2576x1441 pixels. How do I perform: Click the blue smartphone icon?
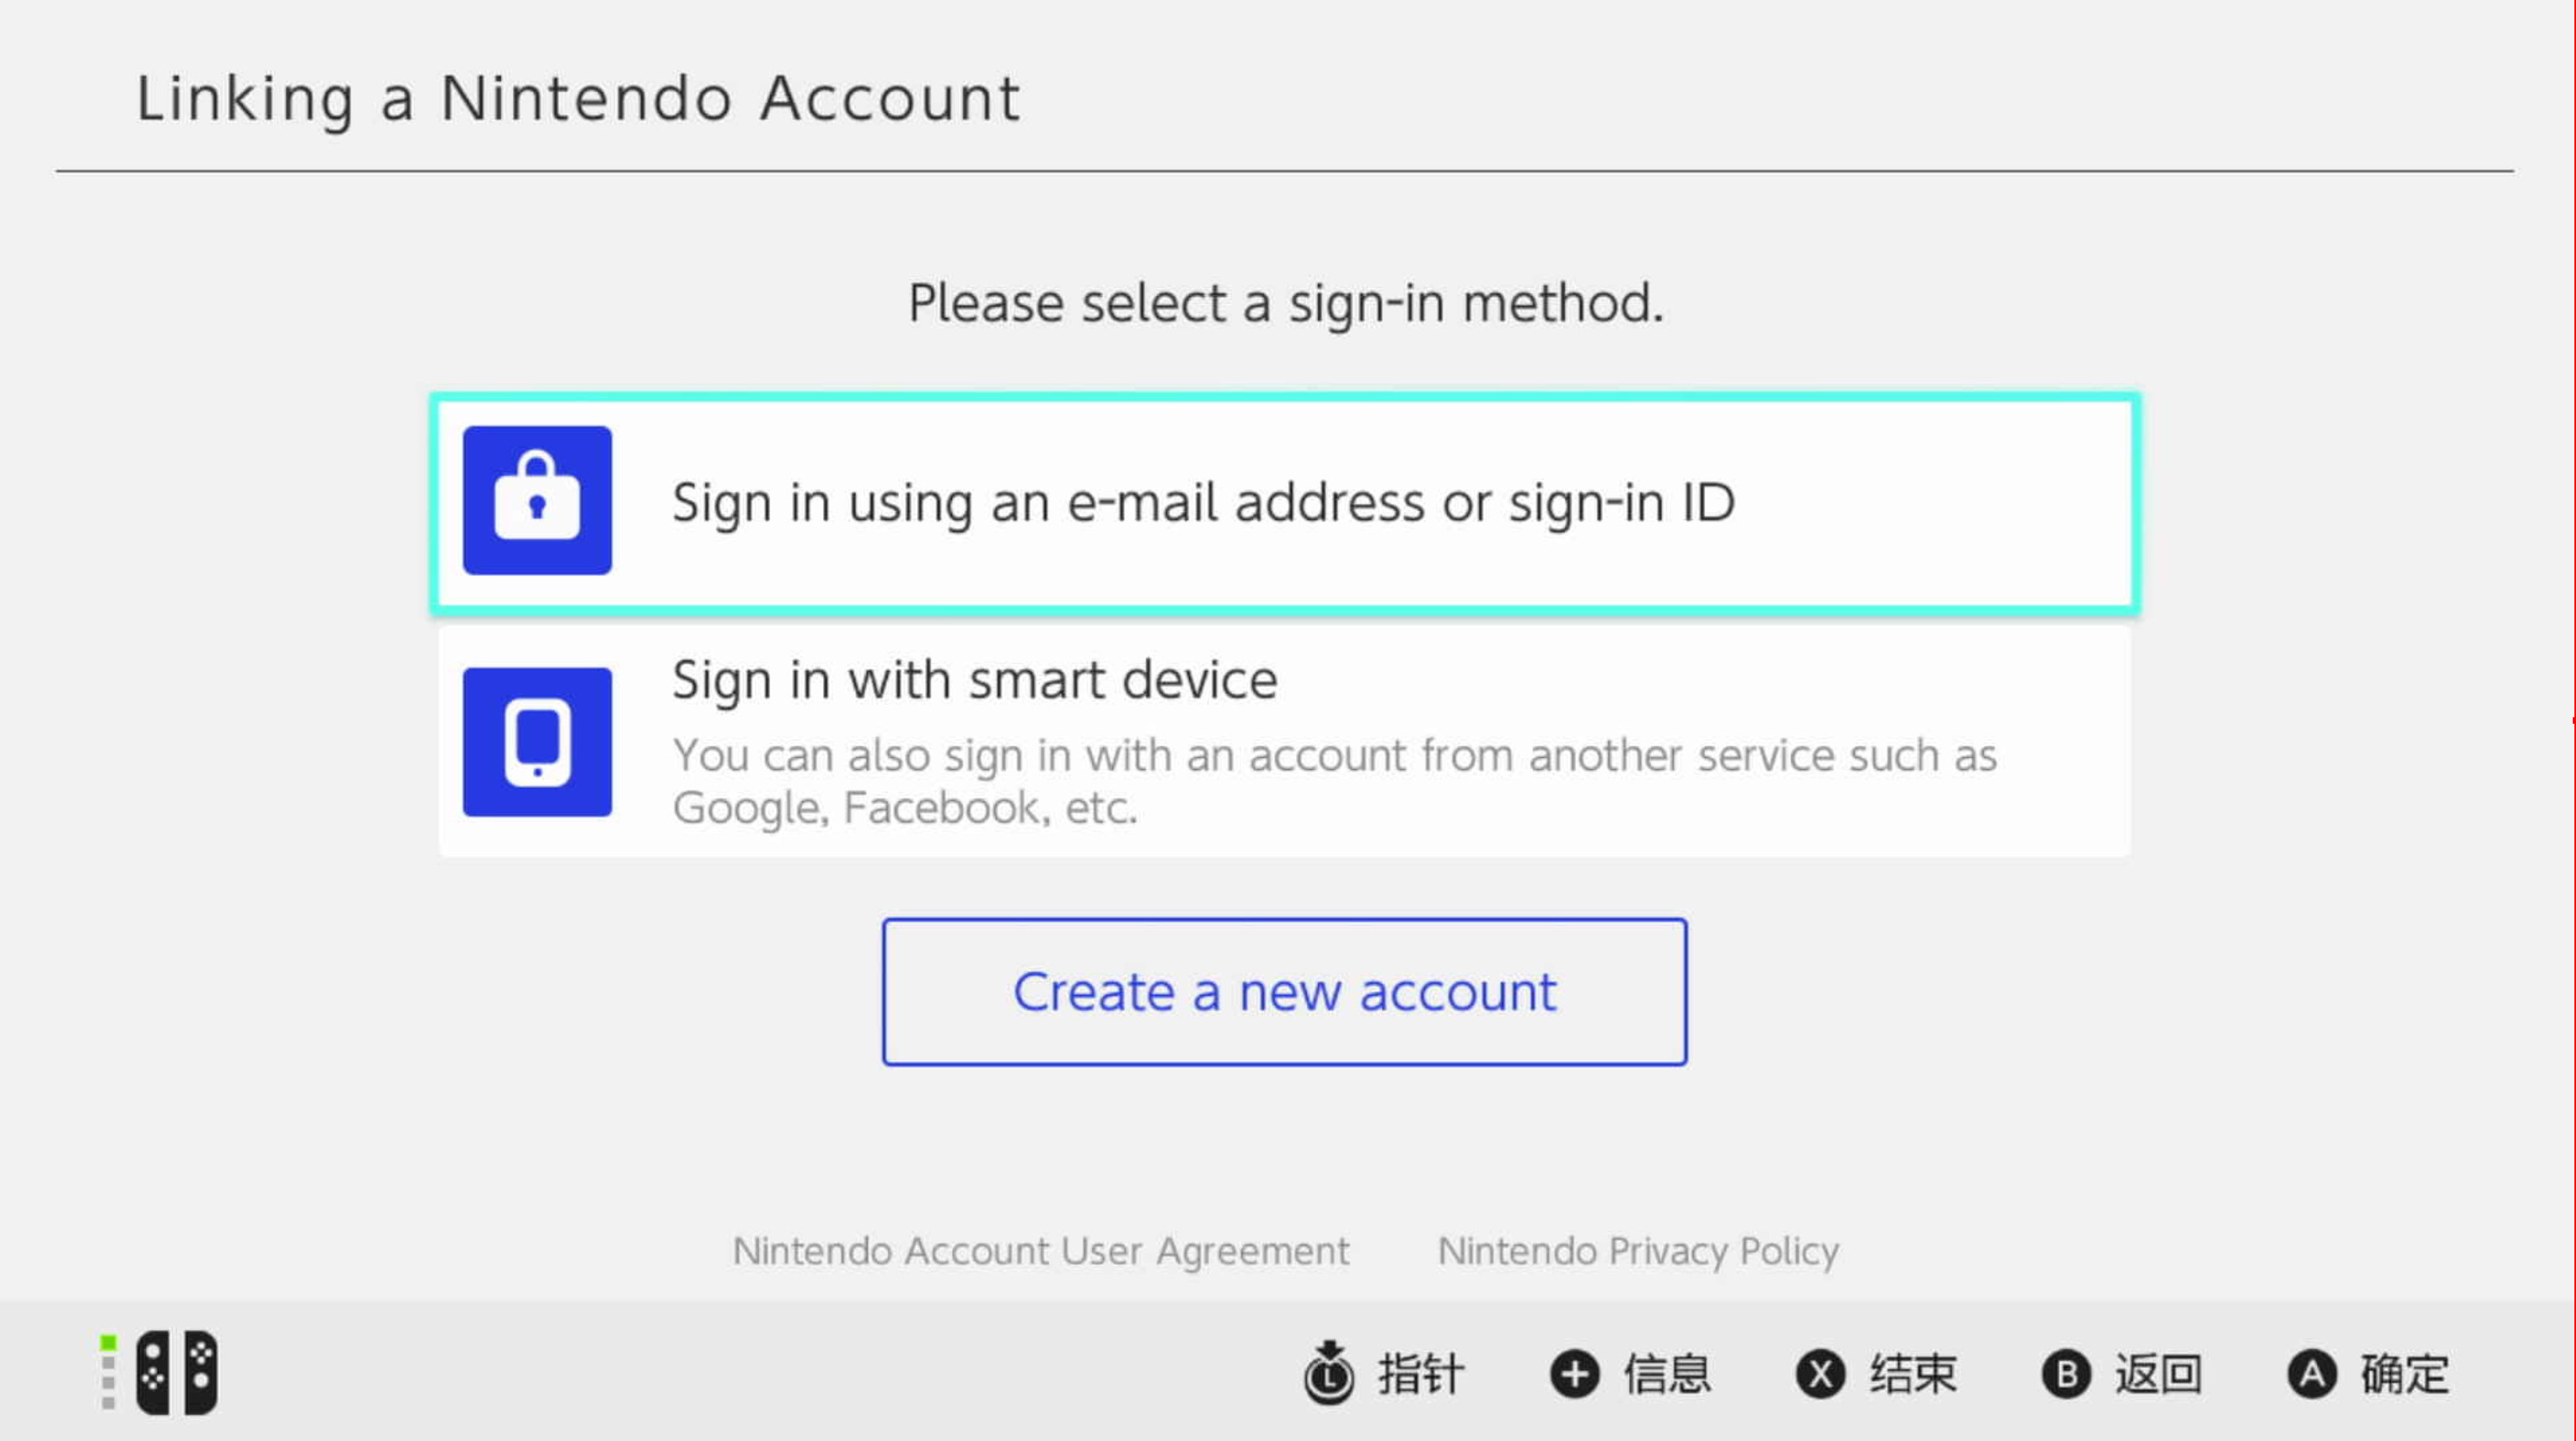(537, 742)
